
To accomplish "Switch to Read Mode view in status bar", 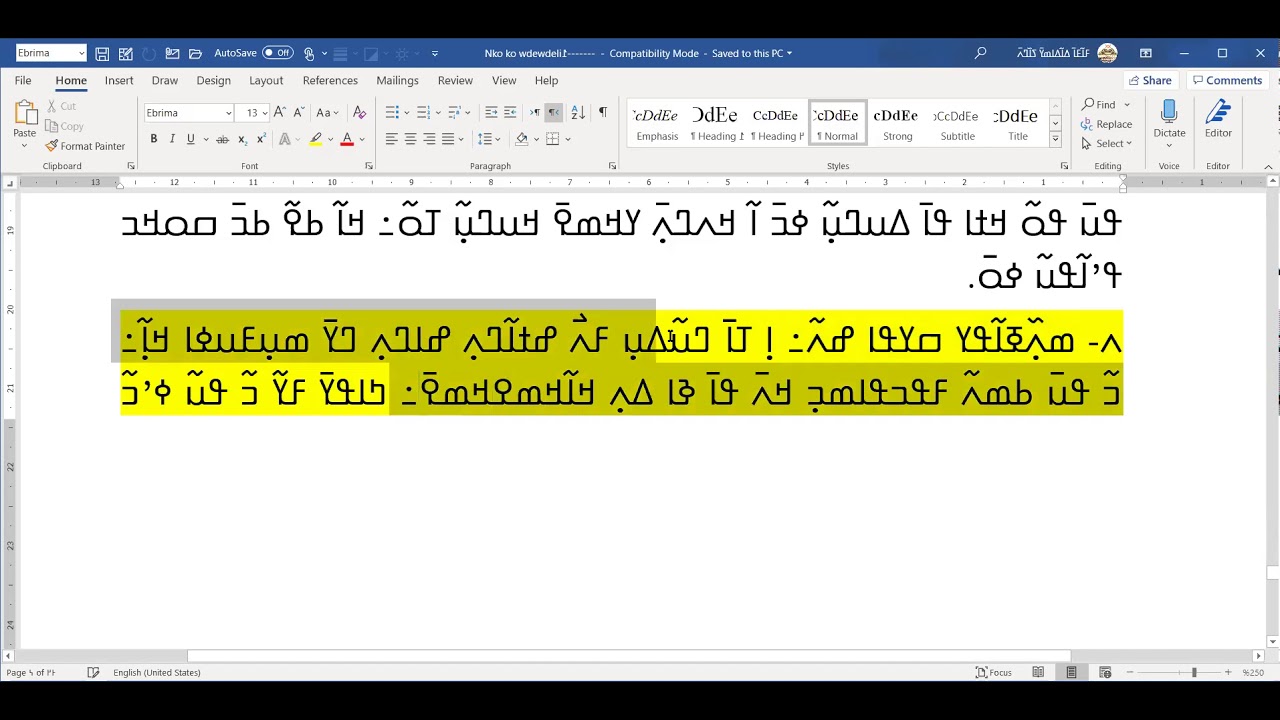I will (x=1038, y=672).
